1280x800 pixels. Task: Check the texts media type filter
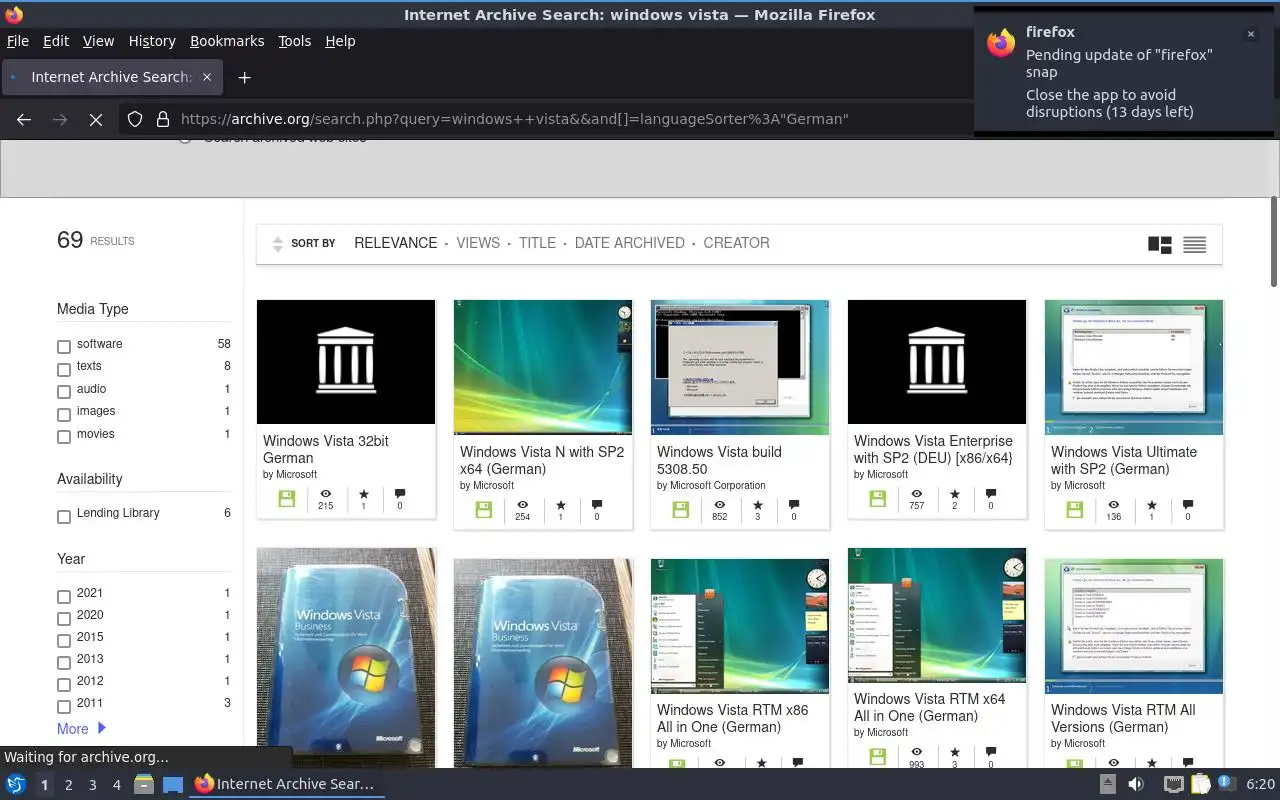coord(64,369)
